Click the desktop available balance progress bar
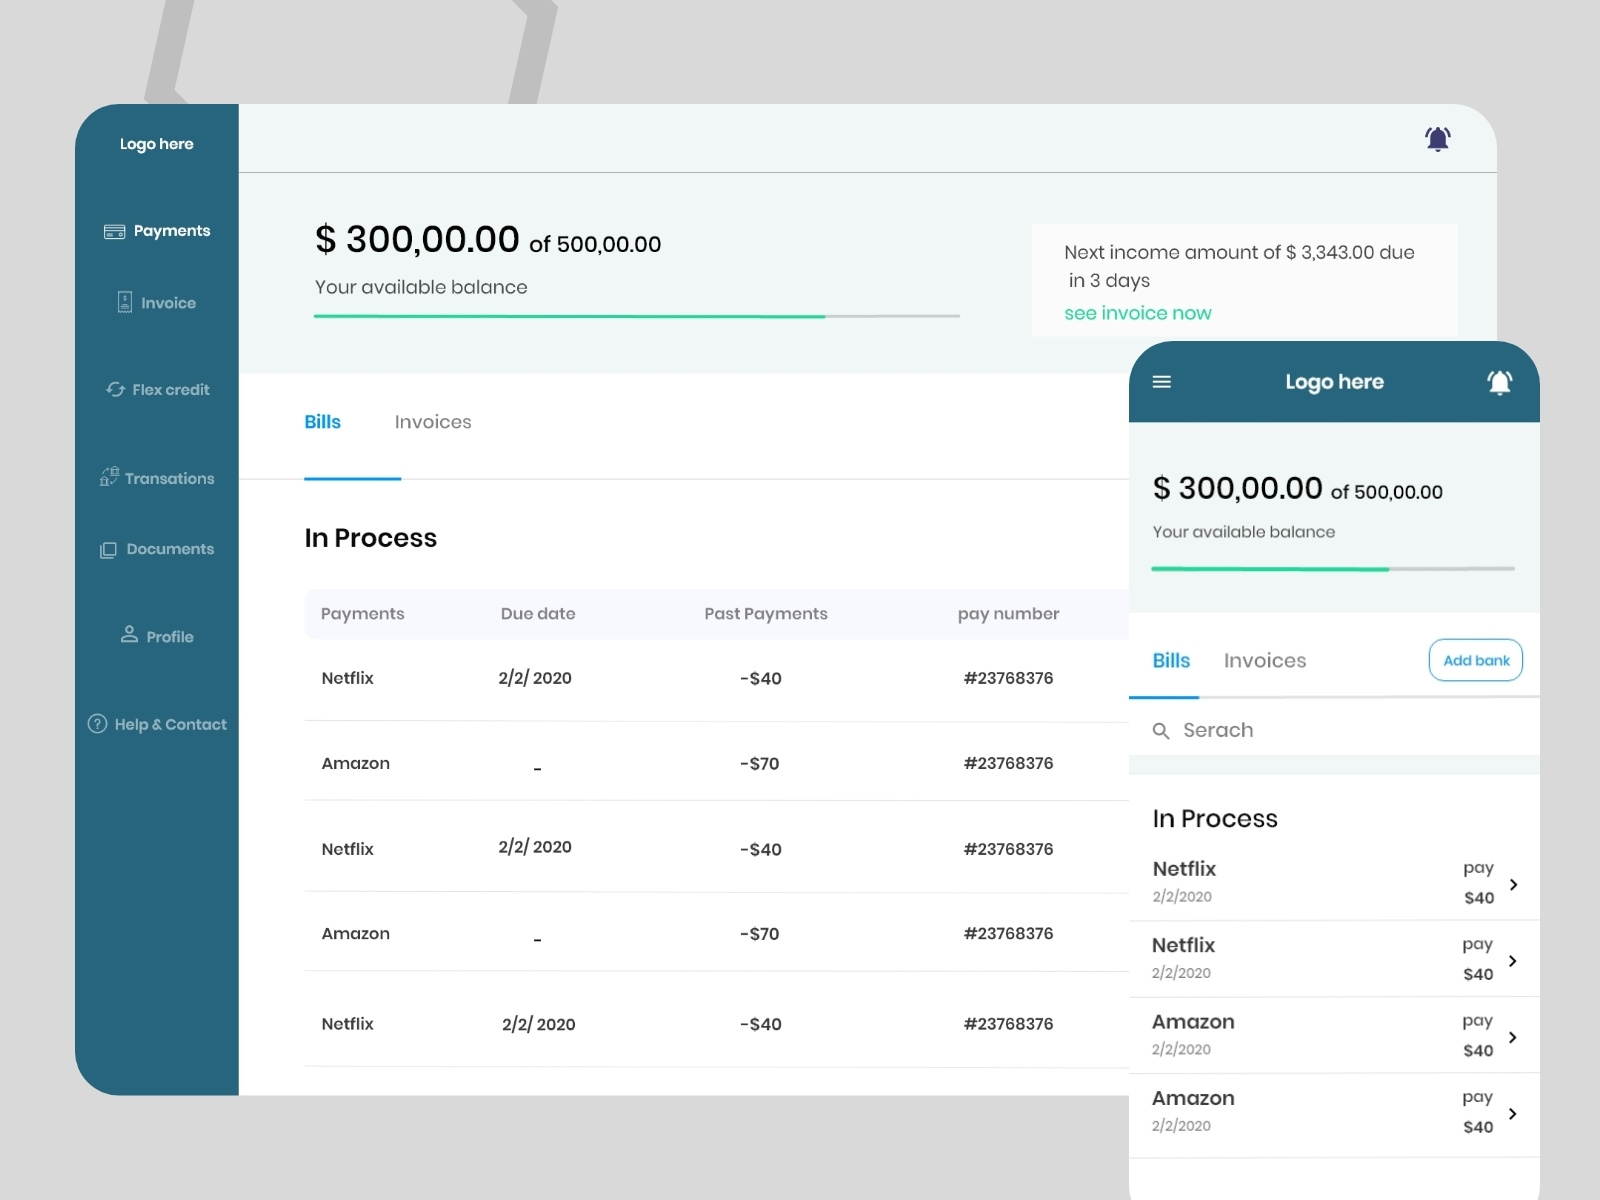 pyautogui.click(x=636, y=316)
